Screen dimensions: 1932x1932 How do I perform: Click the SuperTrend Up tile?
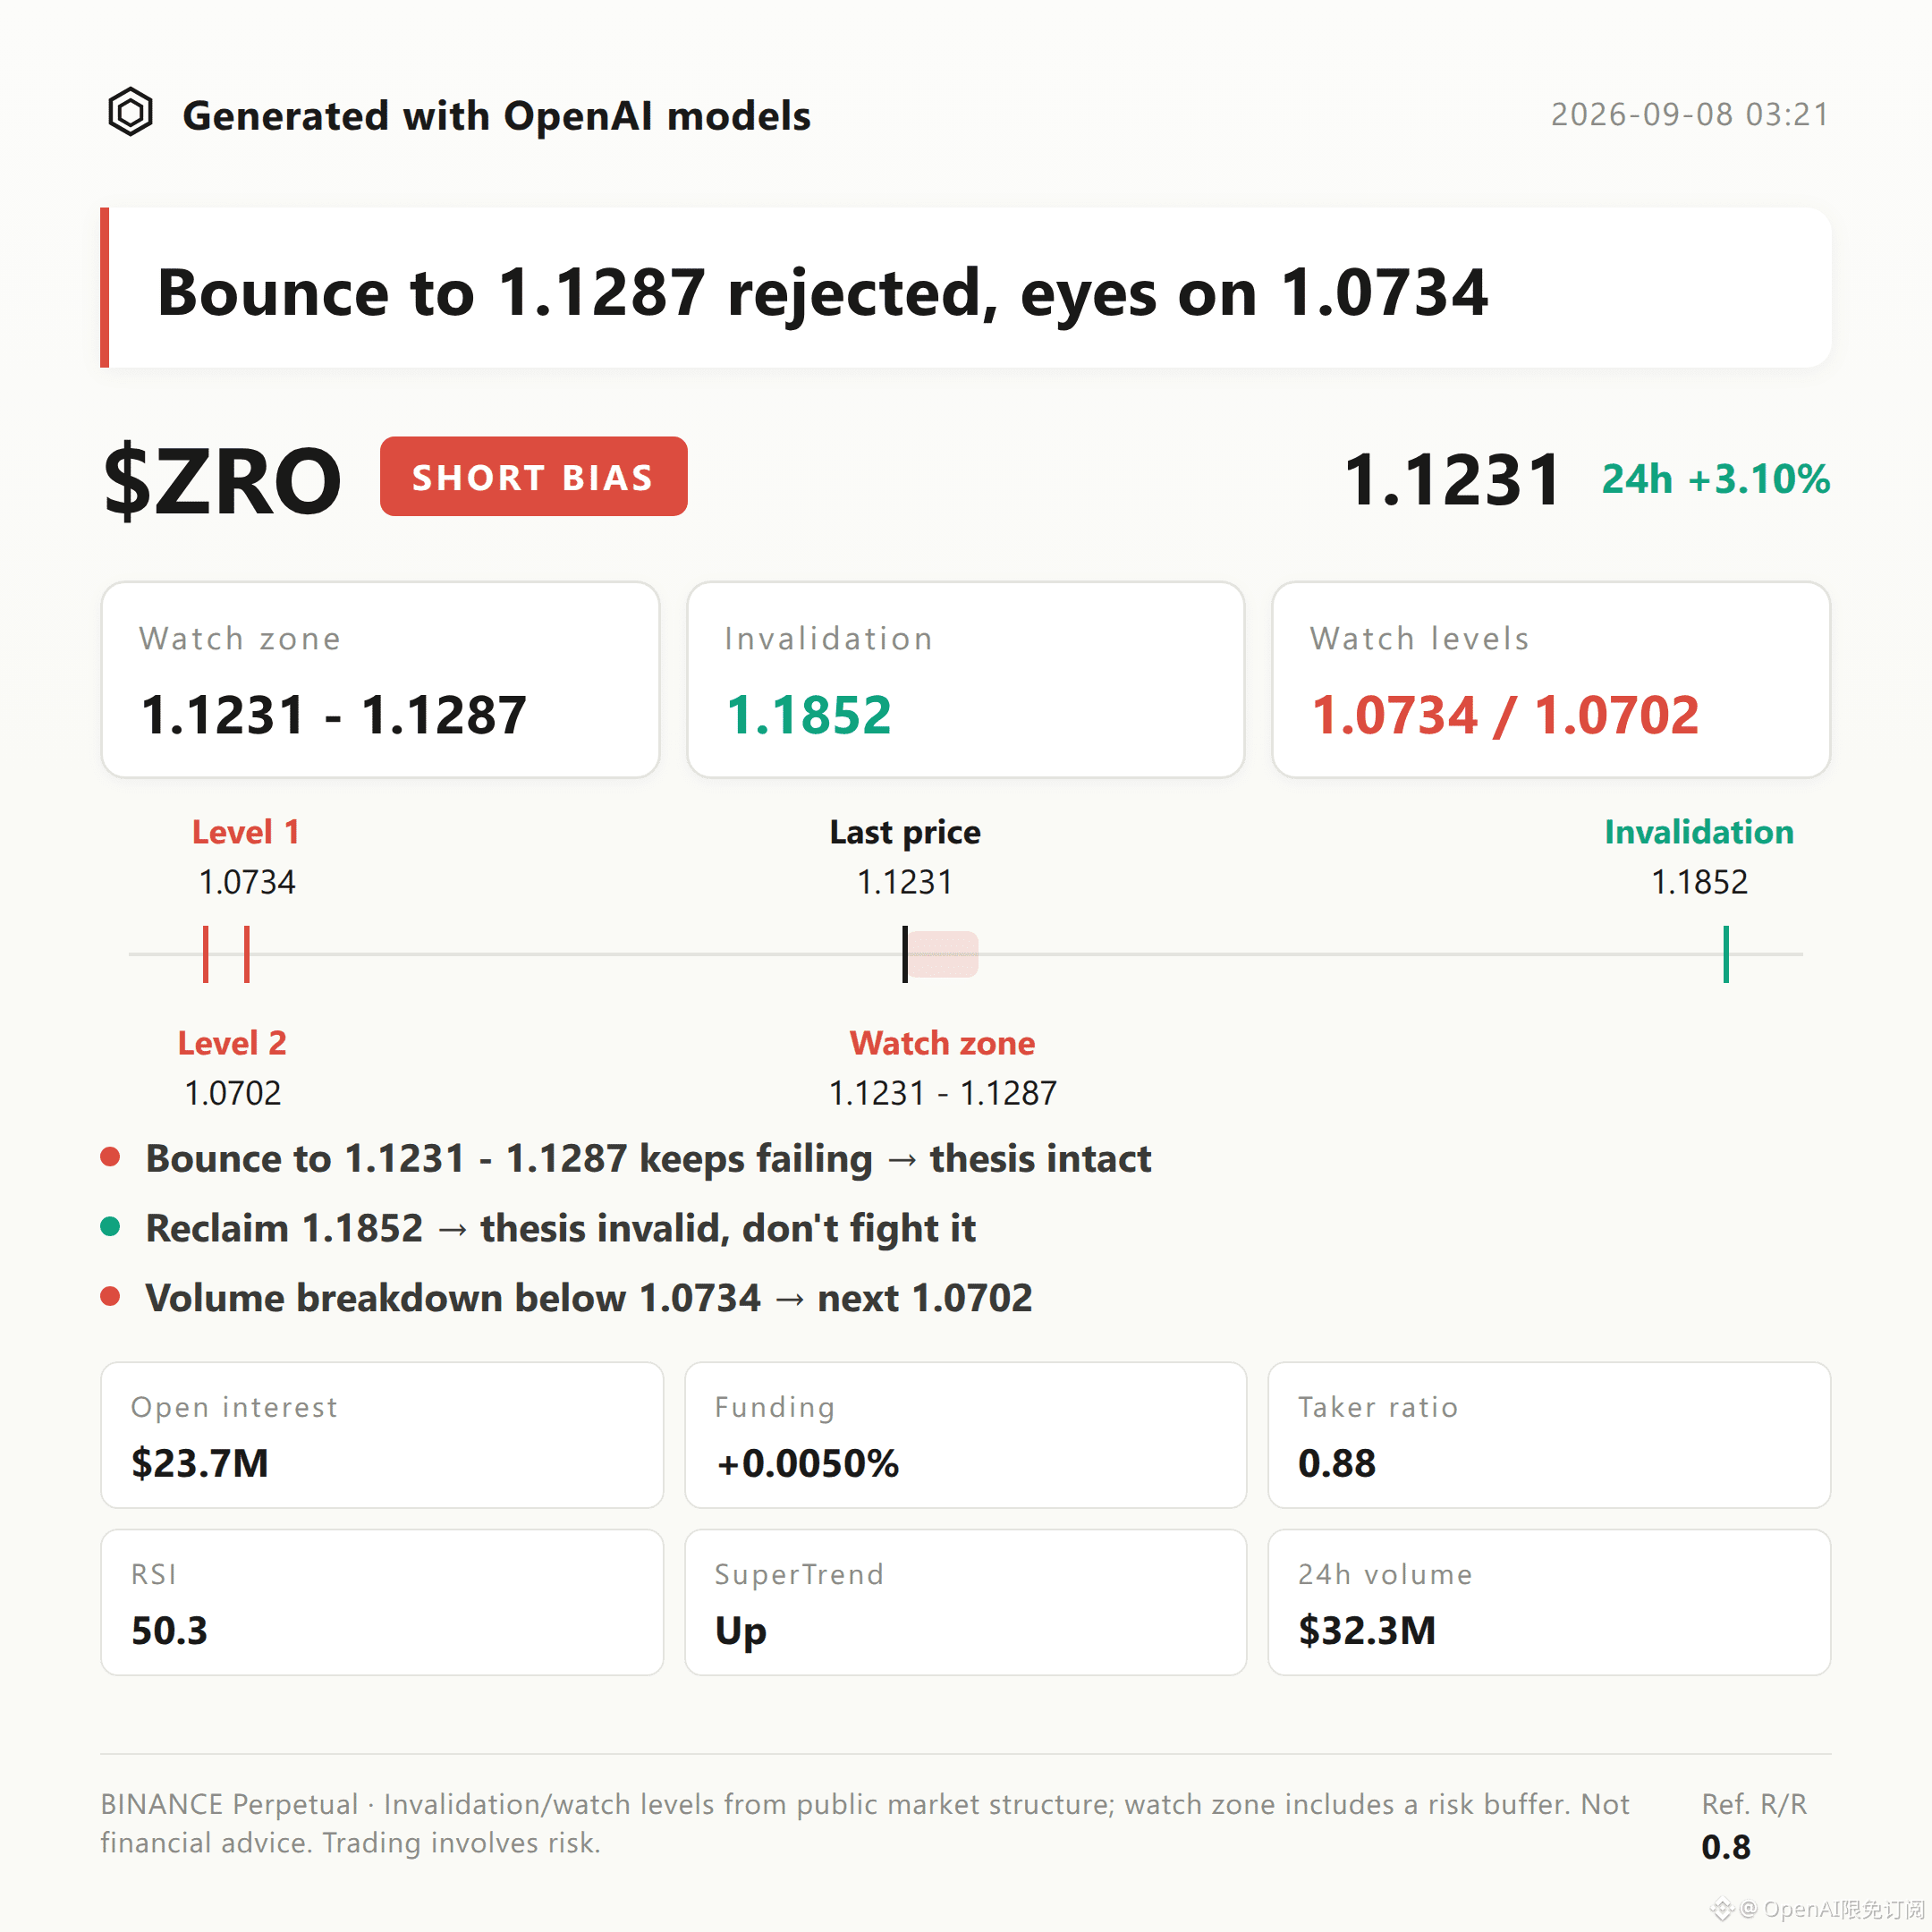click(x=965, y=1602)
